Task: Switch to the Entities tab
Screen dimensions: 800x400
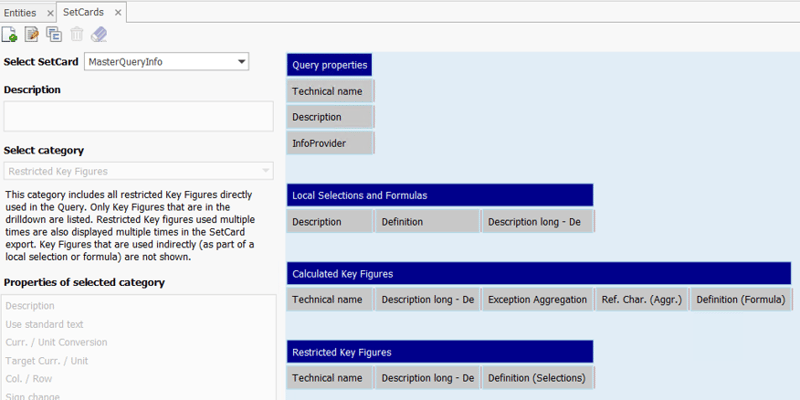Action: pos(20,13)
